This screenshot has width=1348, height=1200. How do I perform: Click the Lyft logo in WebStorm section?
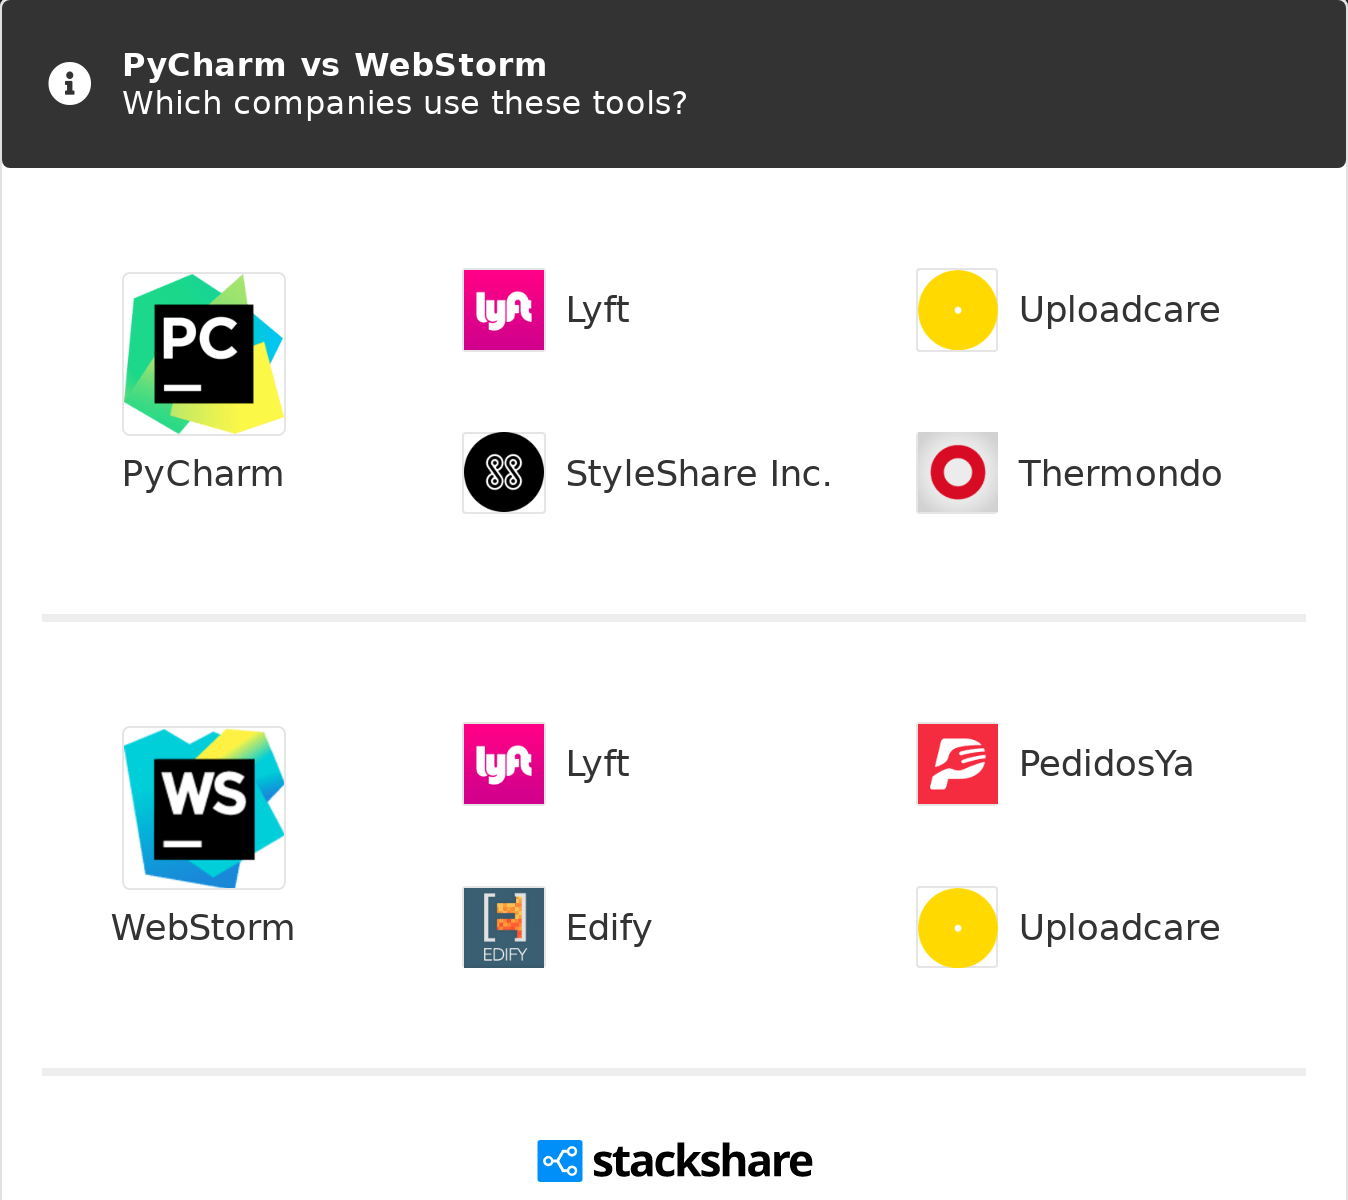point(504,764)
